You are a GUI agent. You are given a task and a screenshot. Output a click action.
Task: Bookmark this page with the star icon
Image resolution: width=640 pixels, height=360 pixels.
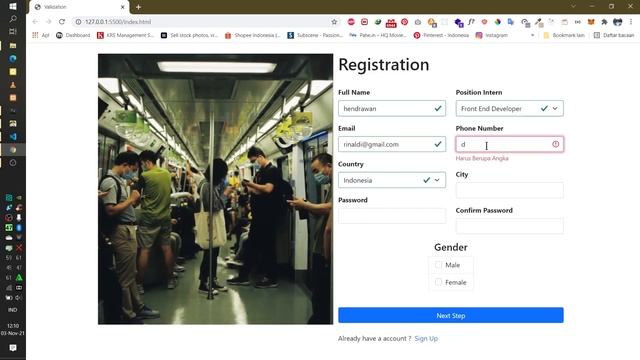[334, 22]
